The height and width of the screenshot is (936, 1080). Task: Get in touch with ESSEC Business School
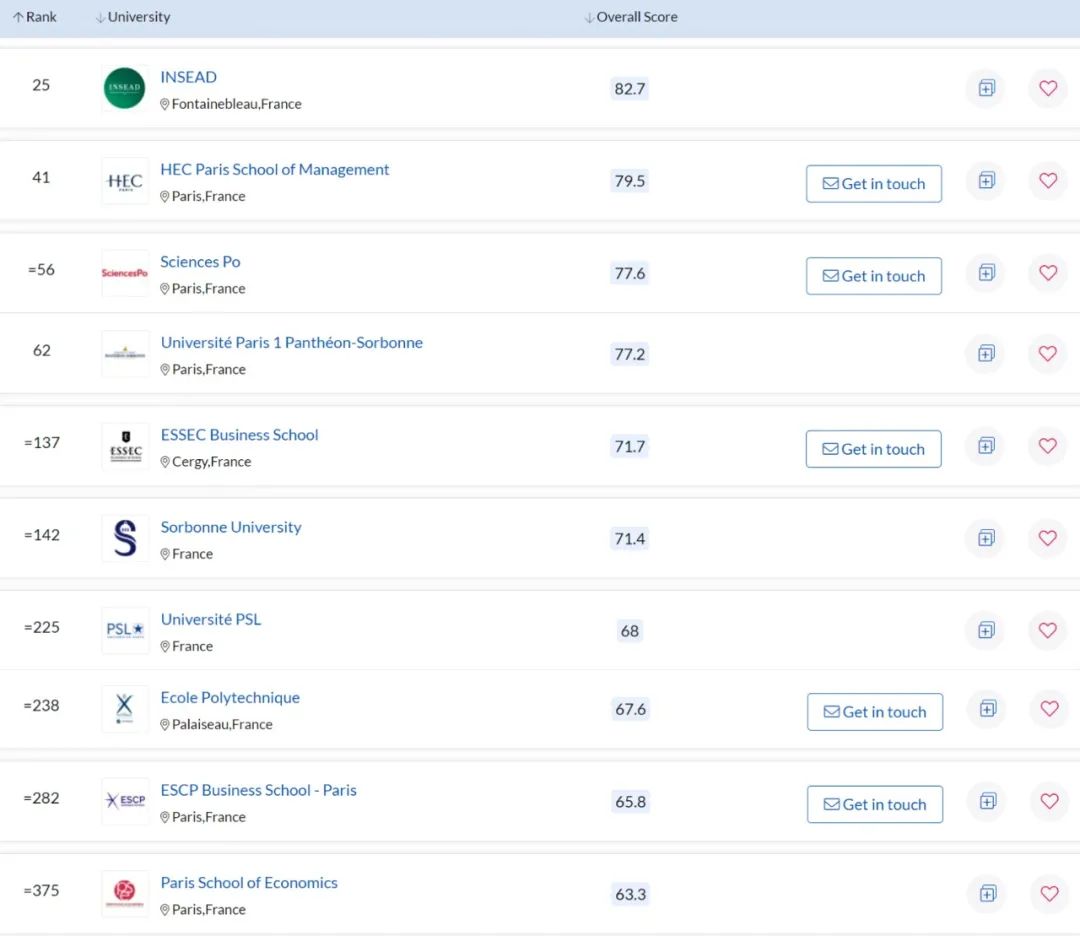(873, 449)
